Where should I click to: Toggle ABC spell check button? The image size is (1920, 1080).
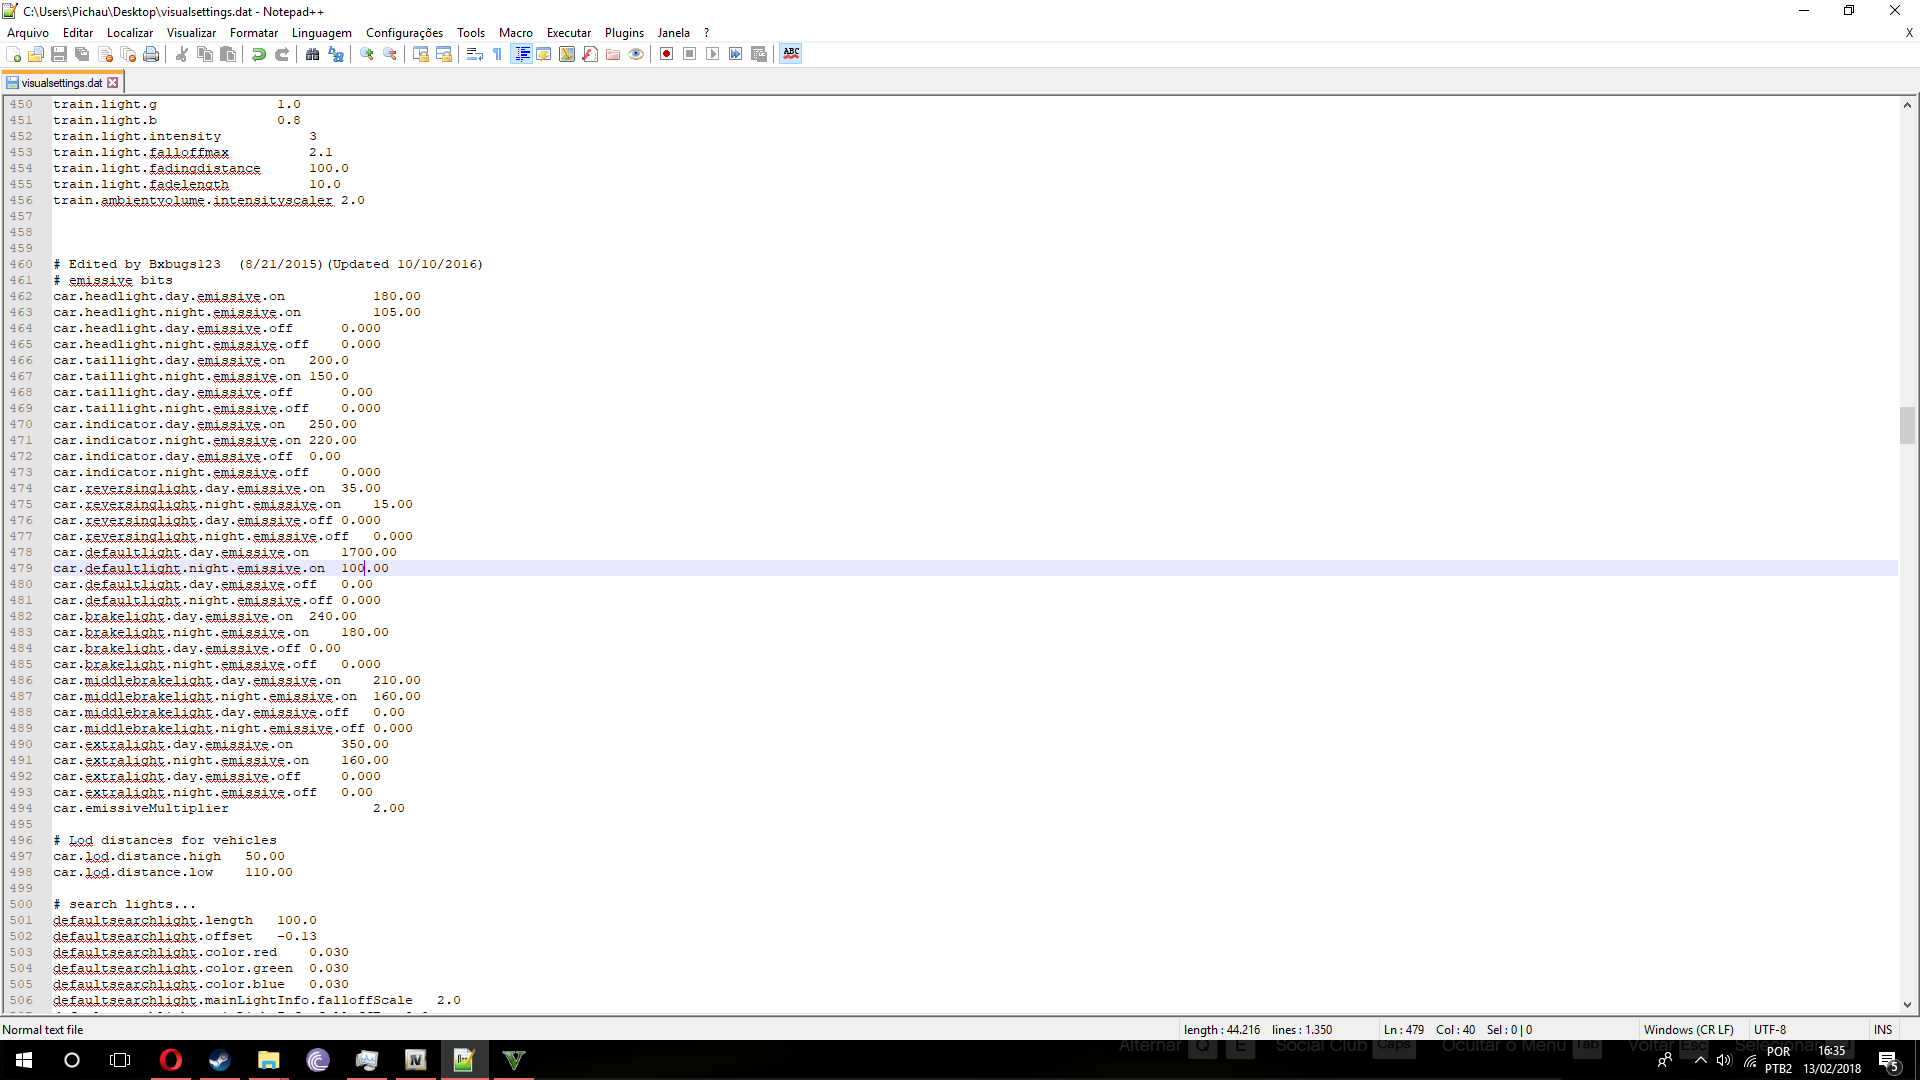(791, 54)
